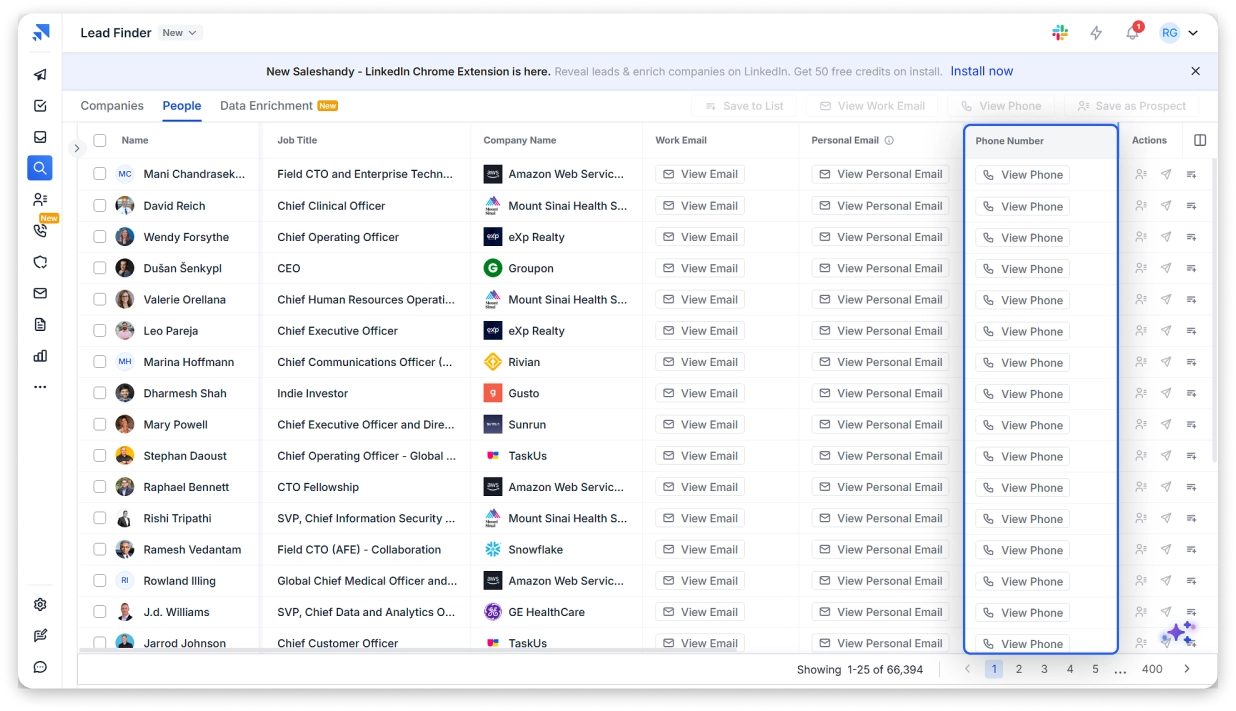The image size is (1236, 711).
Task: Click View Email for Dušan Šenkypl
Action: (x=702, y=268)
